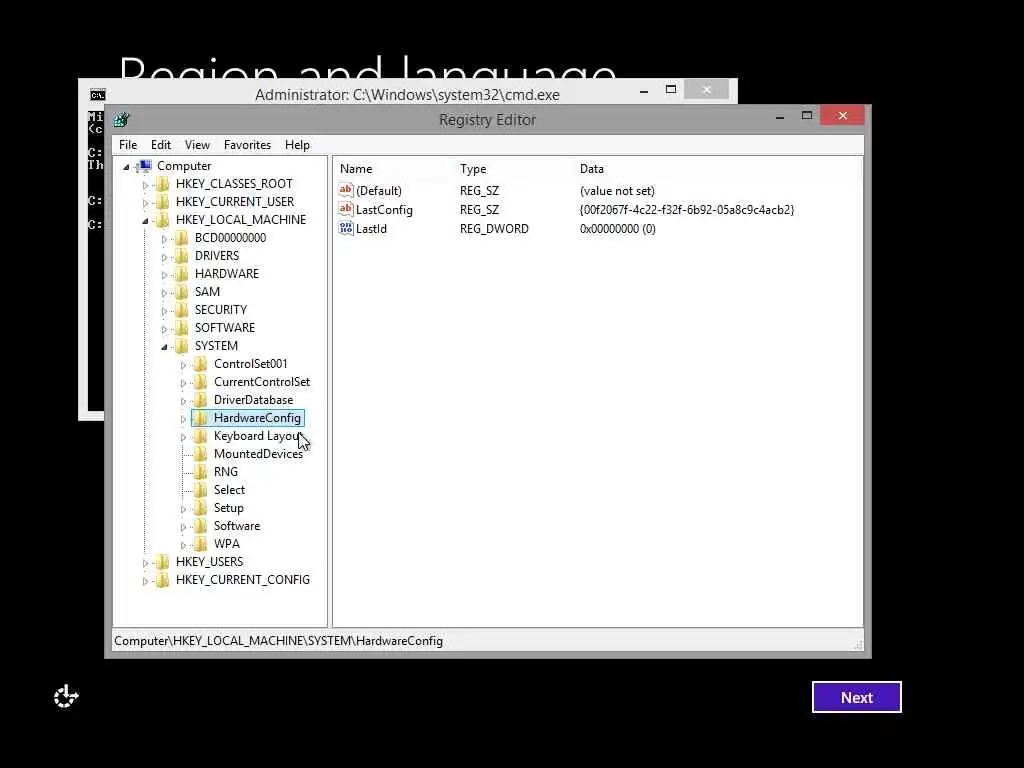Click the HKEY_USERS folder icon

pyautogui.click(x=163, y=562)
